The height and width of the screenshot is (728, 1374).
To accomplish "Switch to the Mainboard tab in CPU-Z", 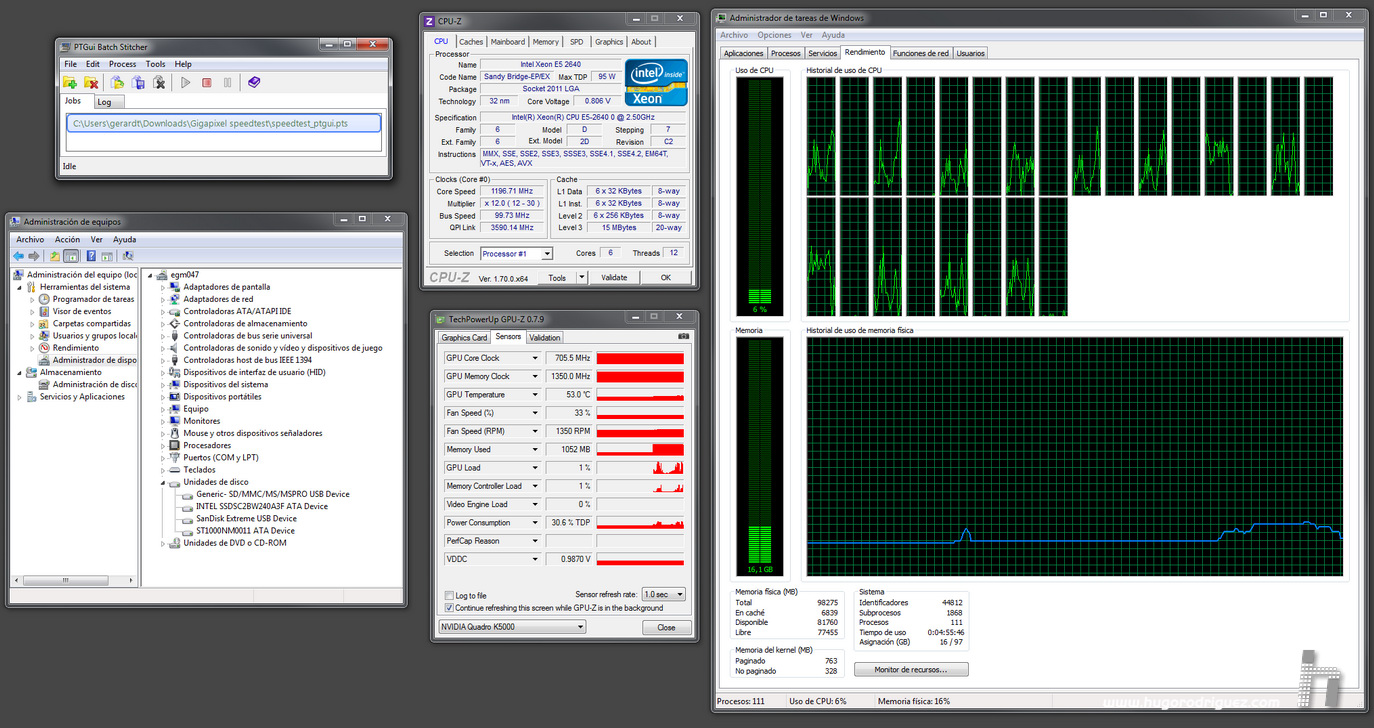I will [x=507, y=42].
